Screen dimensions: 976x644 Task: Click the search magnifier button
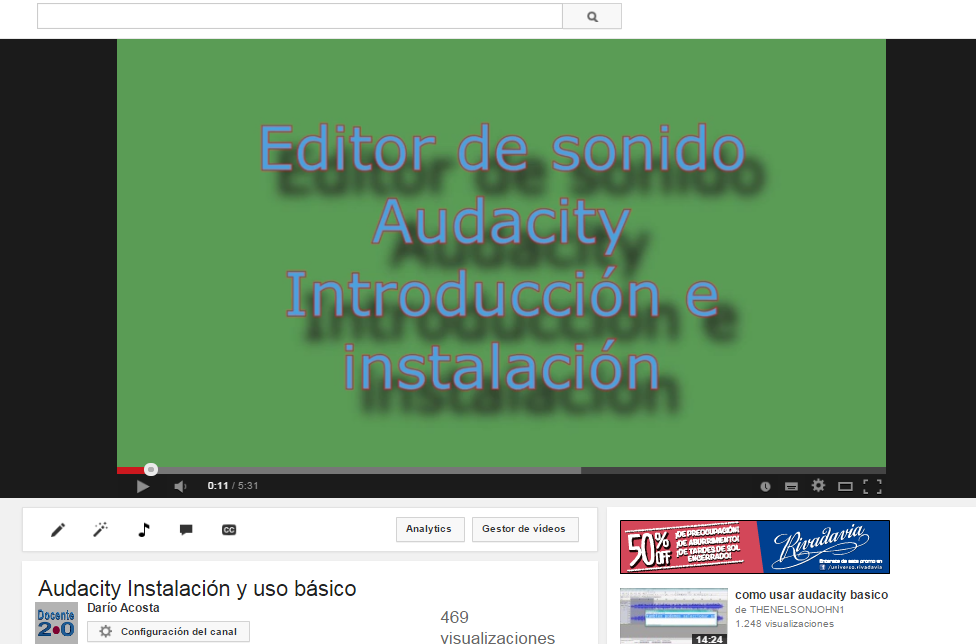(592, 16)
